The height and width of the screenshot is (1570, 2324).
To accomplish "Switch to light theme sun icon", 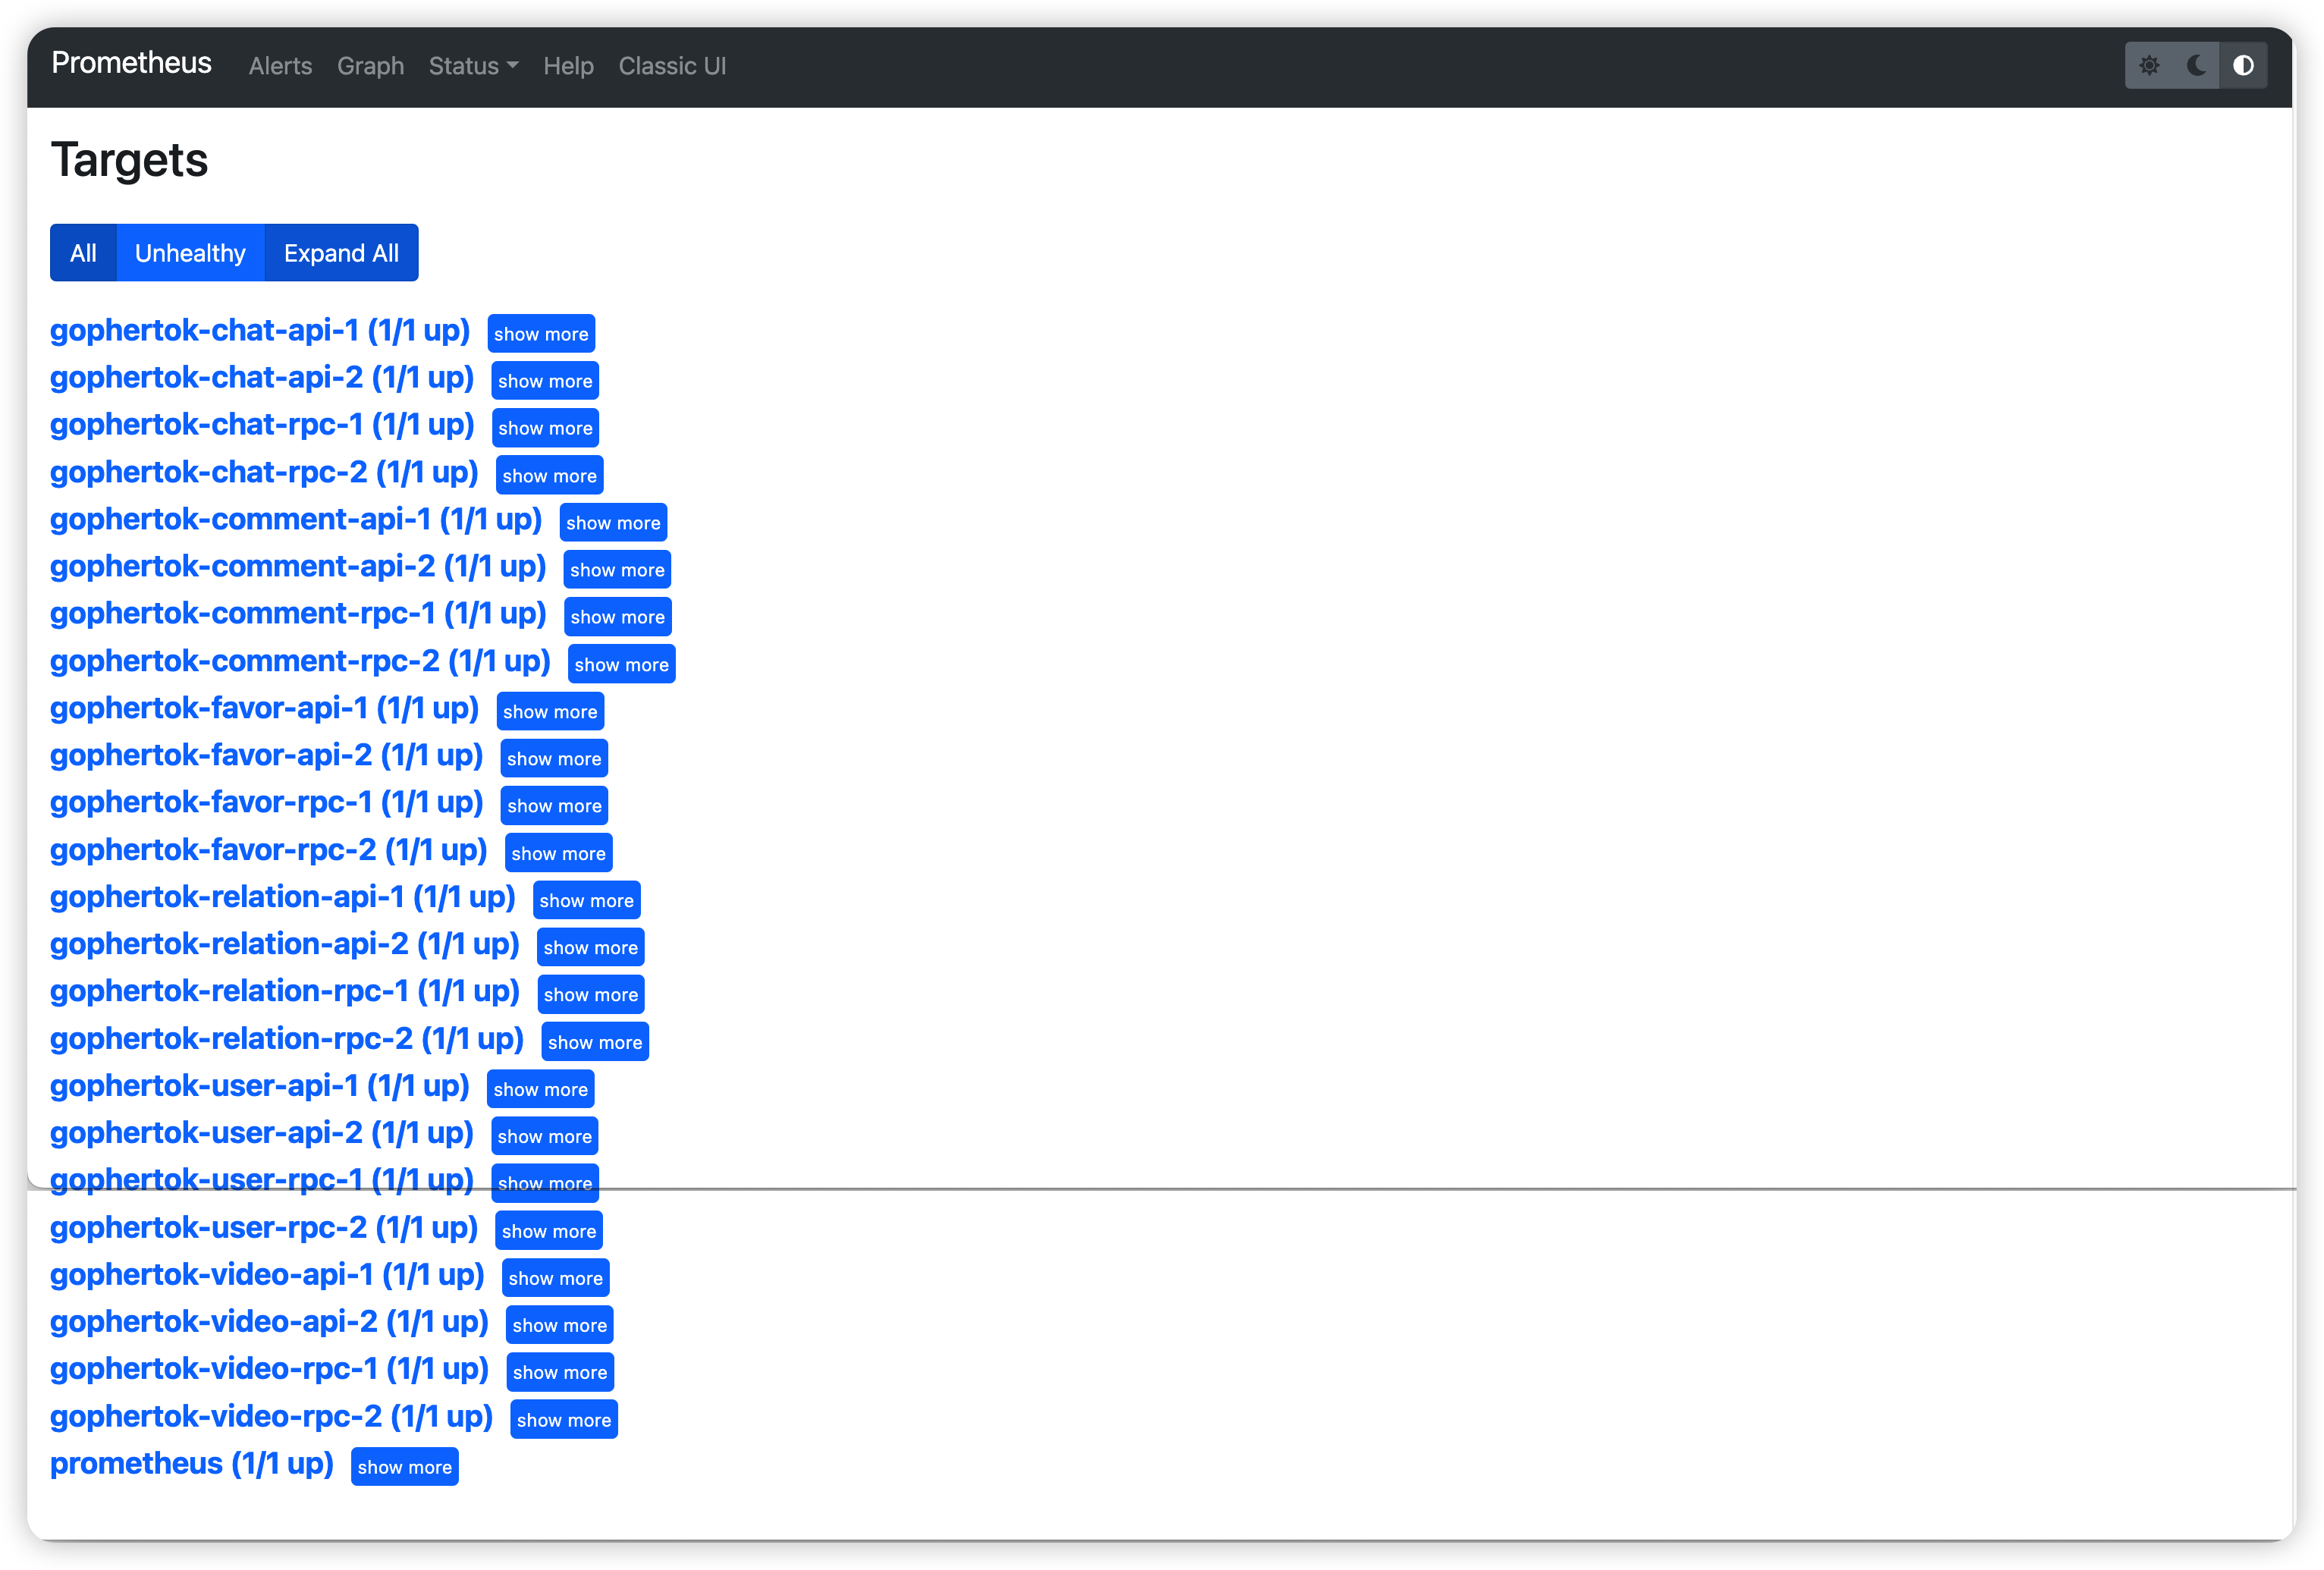I will [x=2149, y=66].
